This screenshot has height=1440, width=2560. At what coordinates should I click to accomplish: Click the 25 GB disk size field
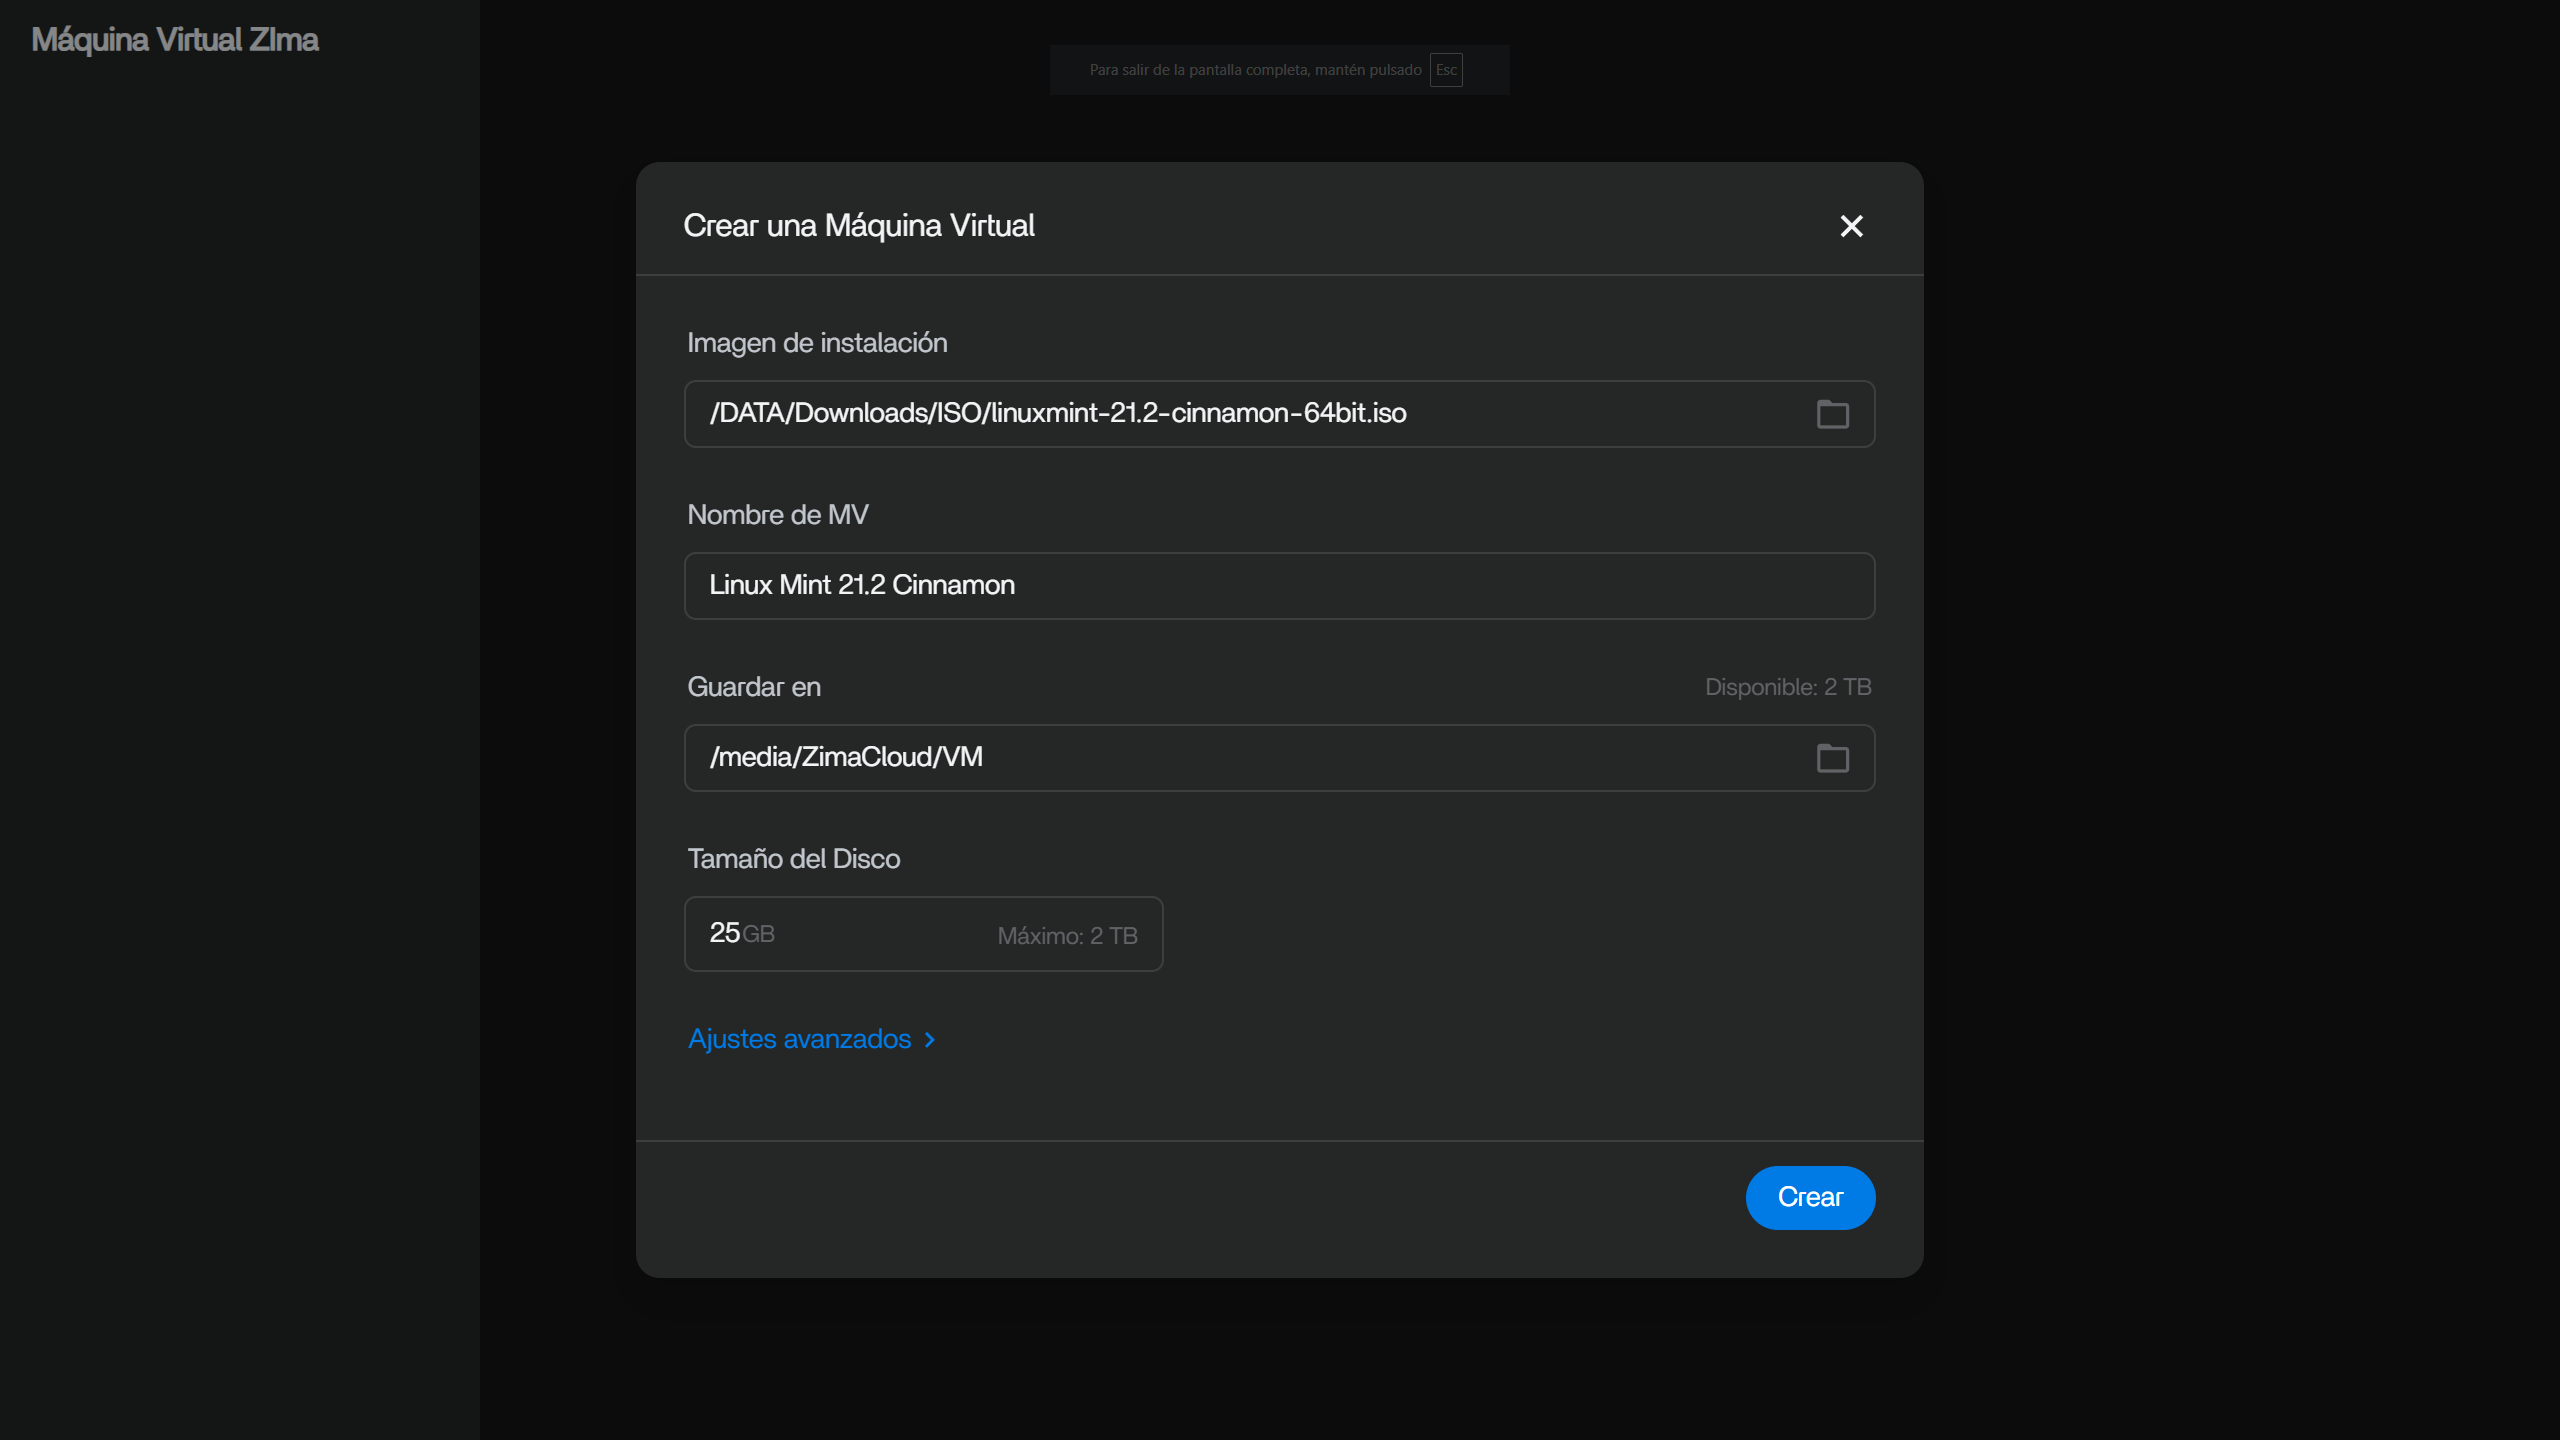pyautogui.click(x=923, y=934)
